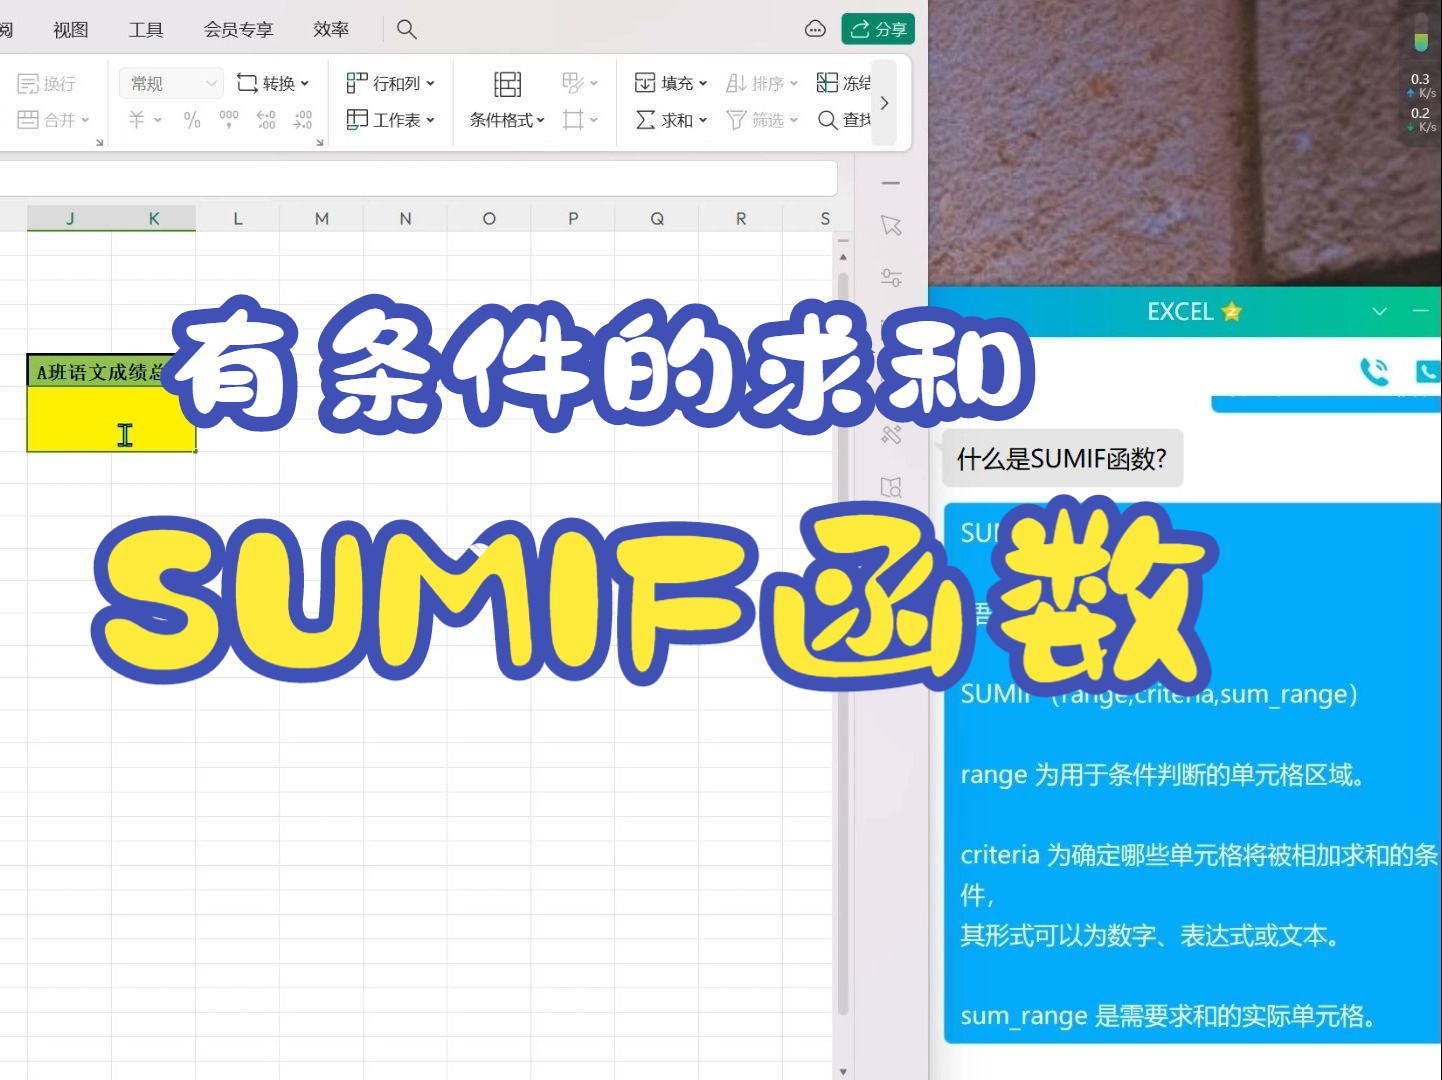Open the 常规 number format dropdown

point(169,82)
